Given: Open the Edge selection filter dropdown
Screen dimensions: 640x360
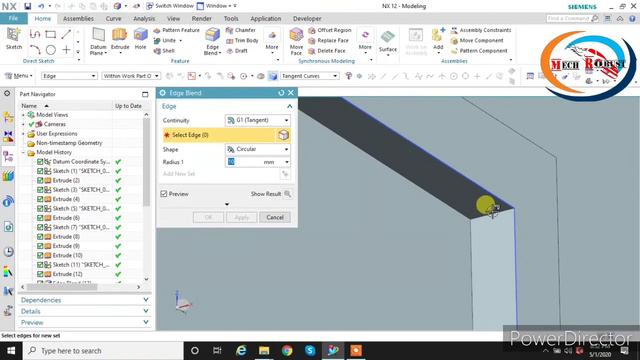Looking at the screenshot, I should point(69,76).
